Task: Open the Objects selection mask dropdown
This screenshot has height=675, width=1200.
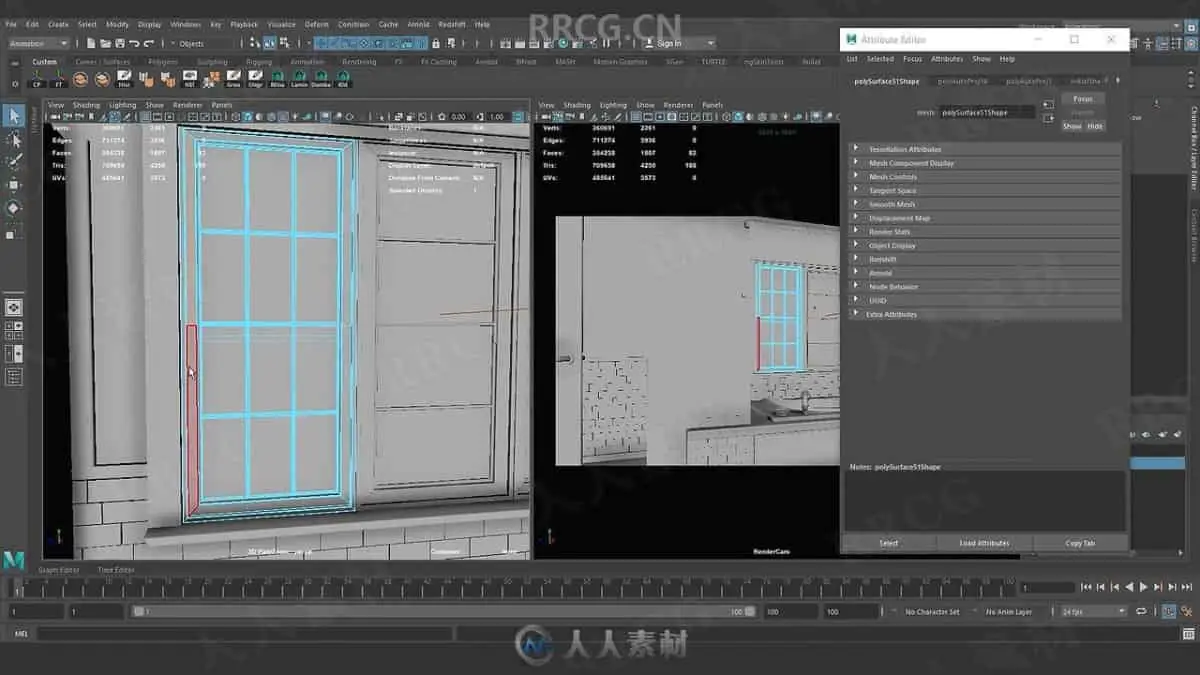Action: [203, 43]
